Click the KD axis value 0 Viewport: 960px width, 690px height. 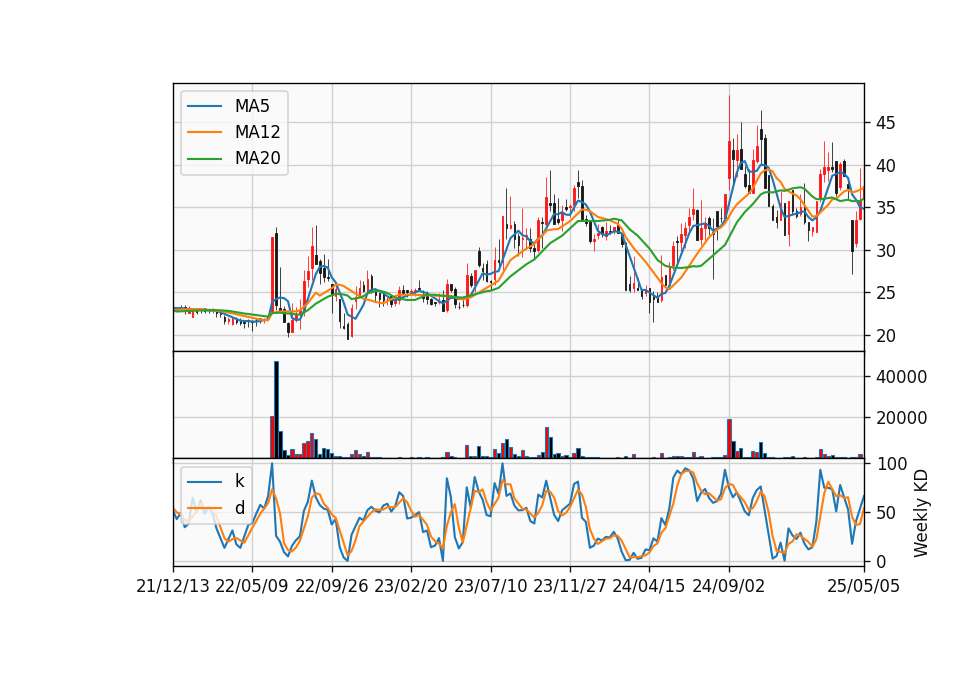coord(880,561)
